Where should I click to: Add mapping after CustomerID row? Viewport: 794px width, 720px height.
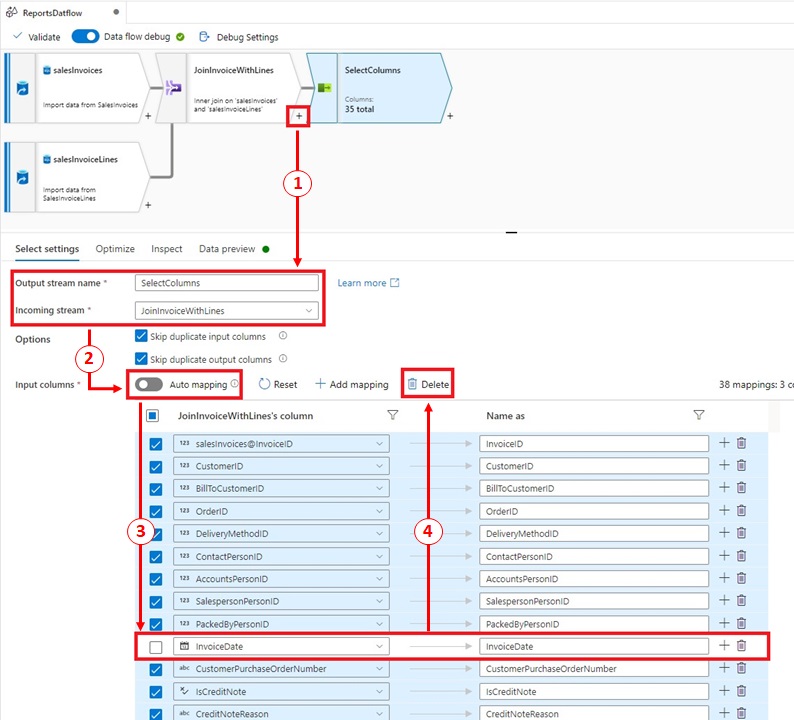[x=724, y=465]
